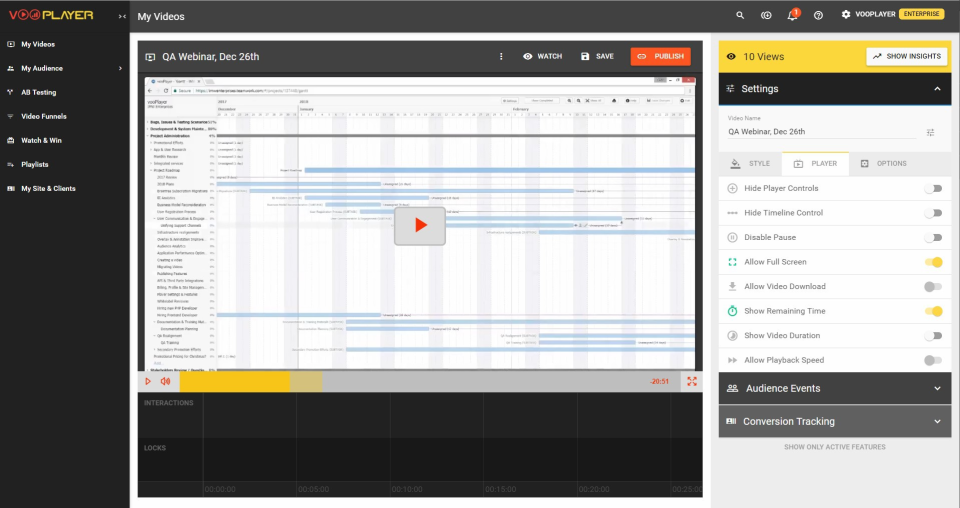Enable Allow Video Download switch
Image resolution: width=960 pixels, height=508 pixels.
pos(933,286)
